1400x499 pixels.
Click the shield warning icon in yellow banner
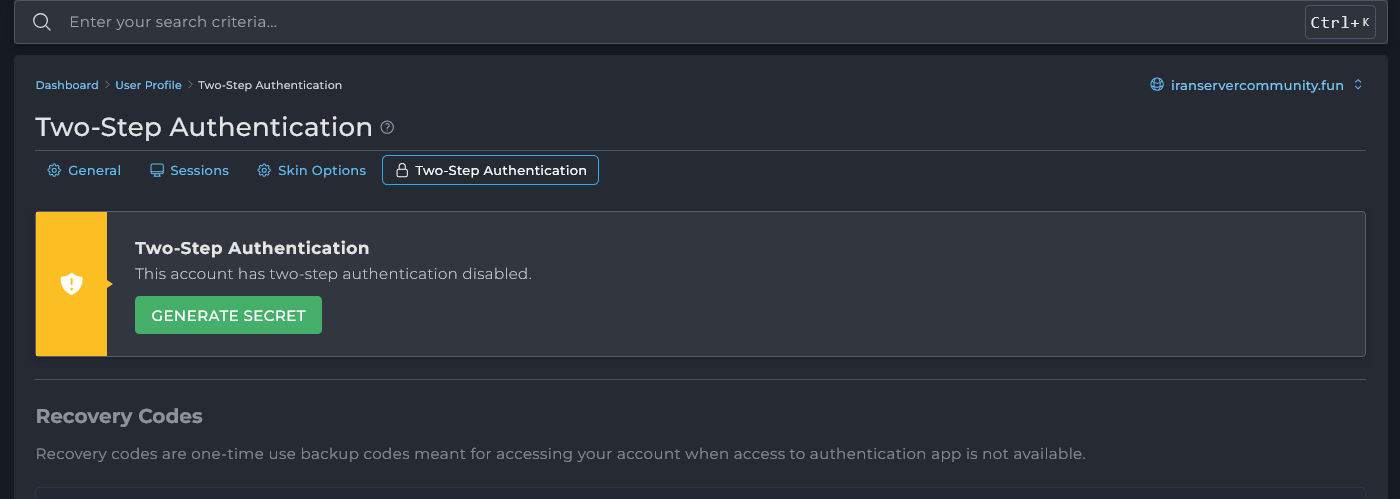(71, 284)
